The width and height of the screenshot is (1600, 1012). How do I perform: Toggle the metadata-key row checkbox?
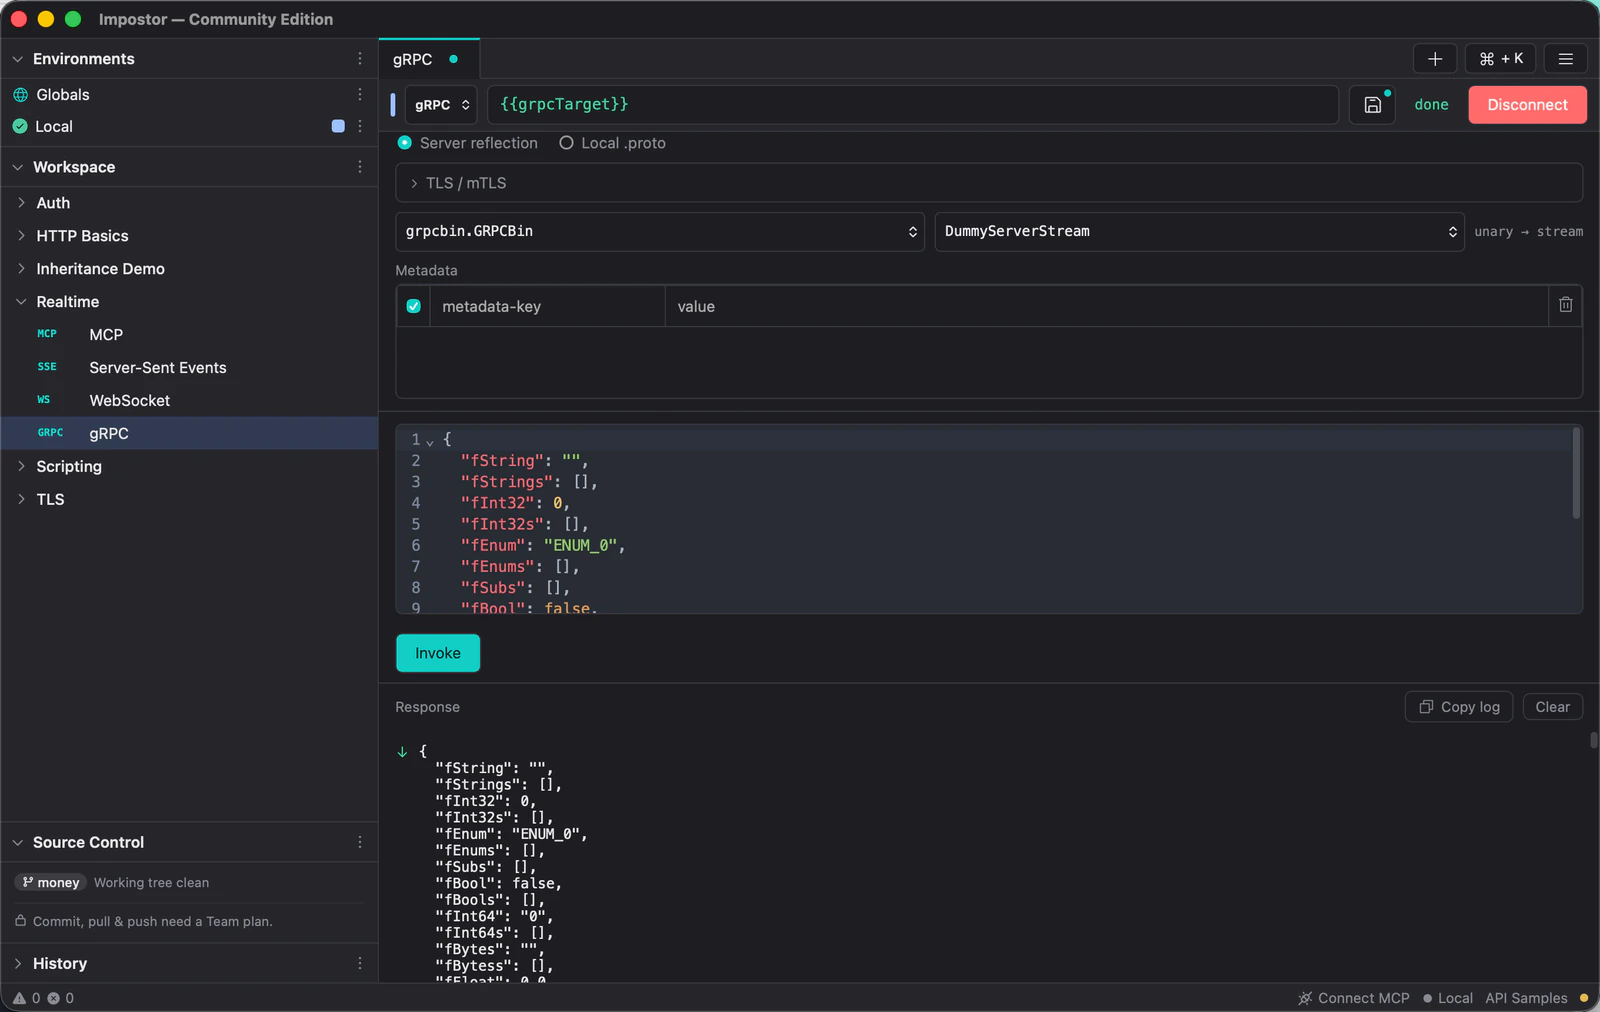pos(413,306)
